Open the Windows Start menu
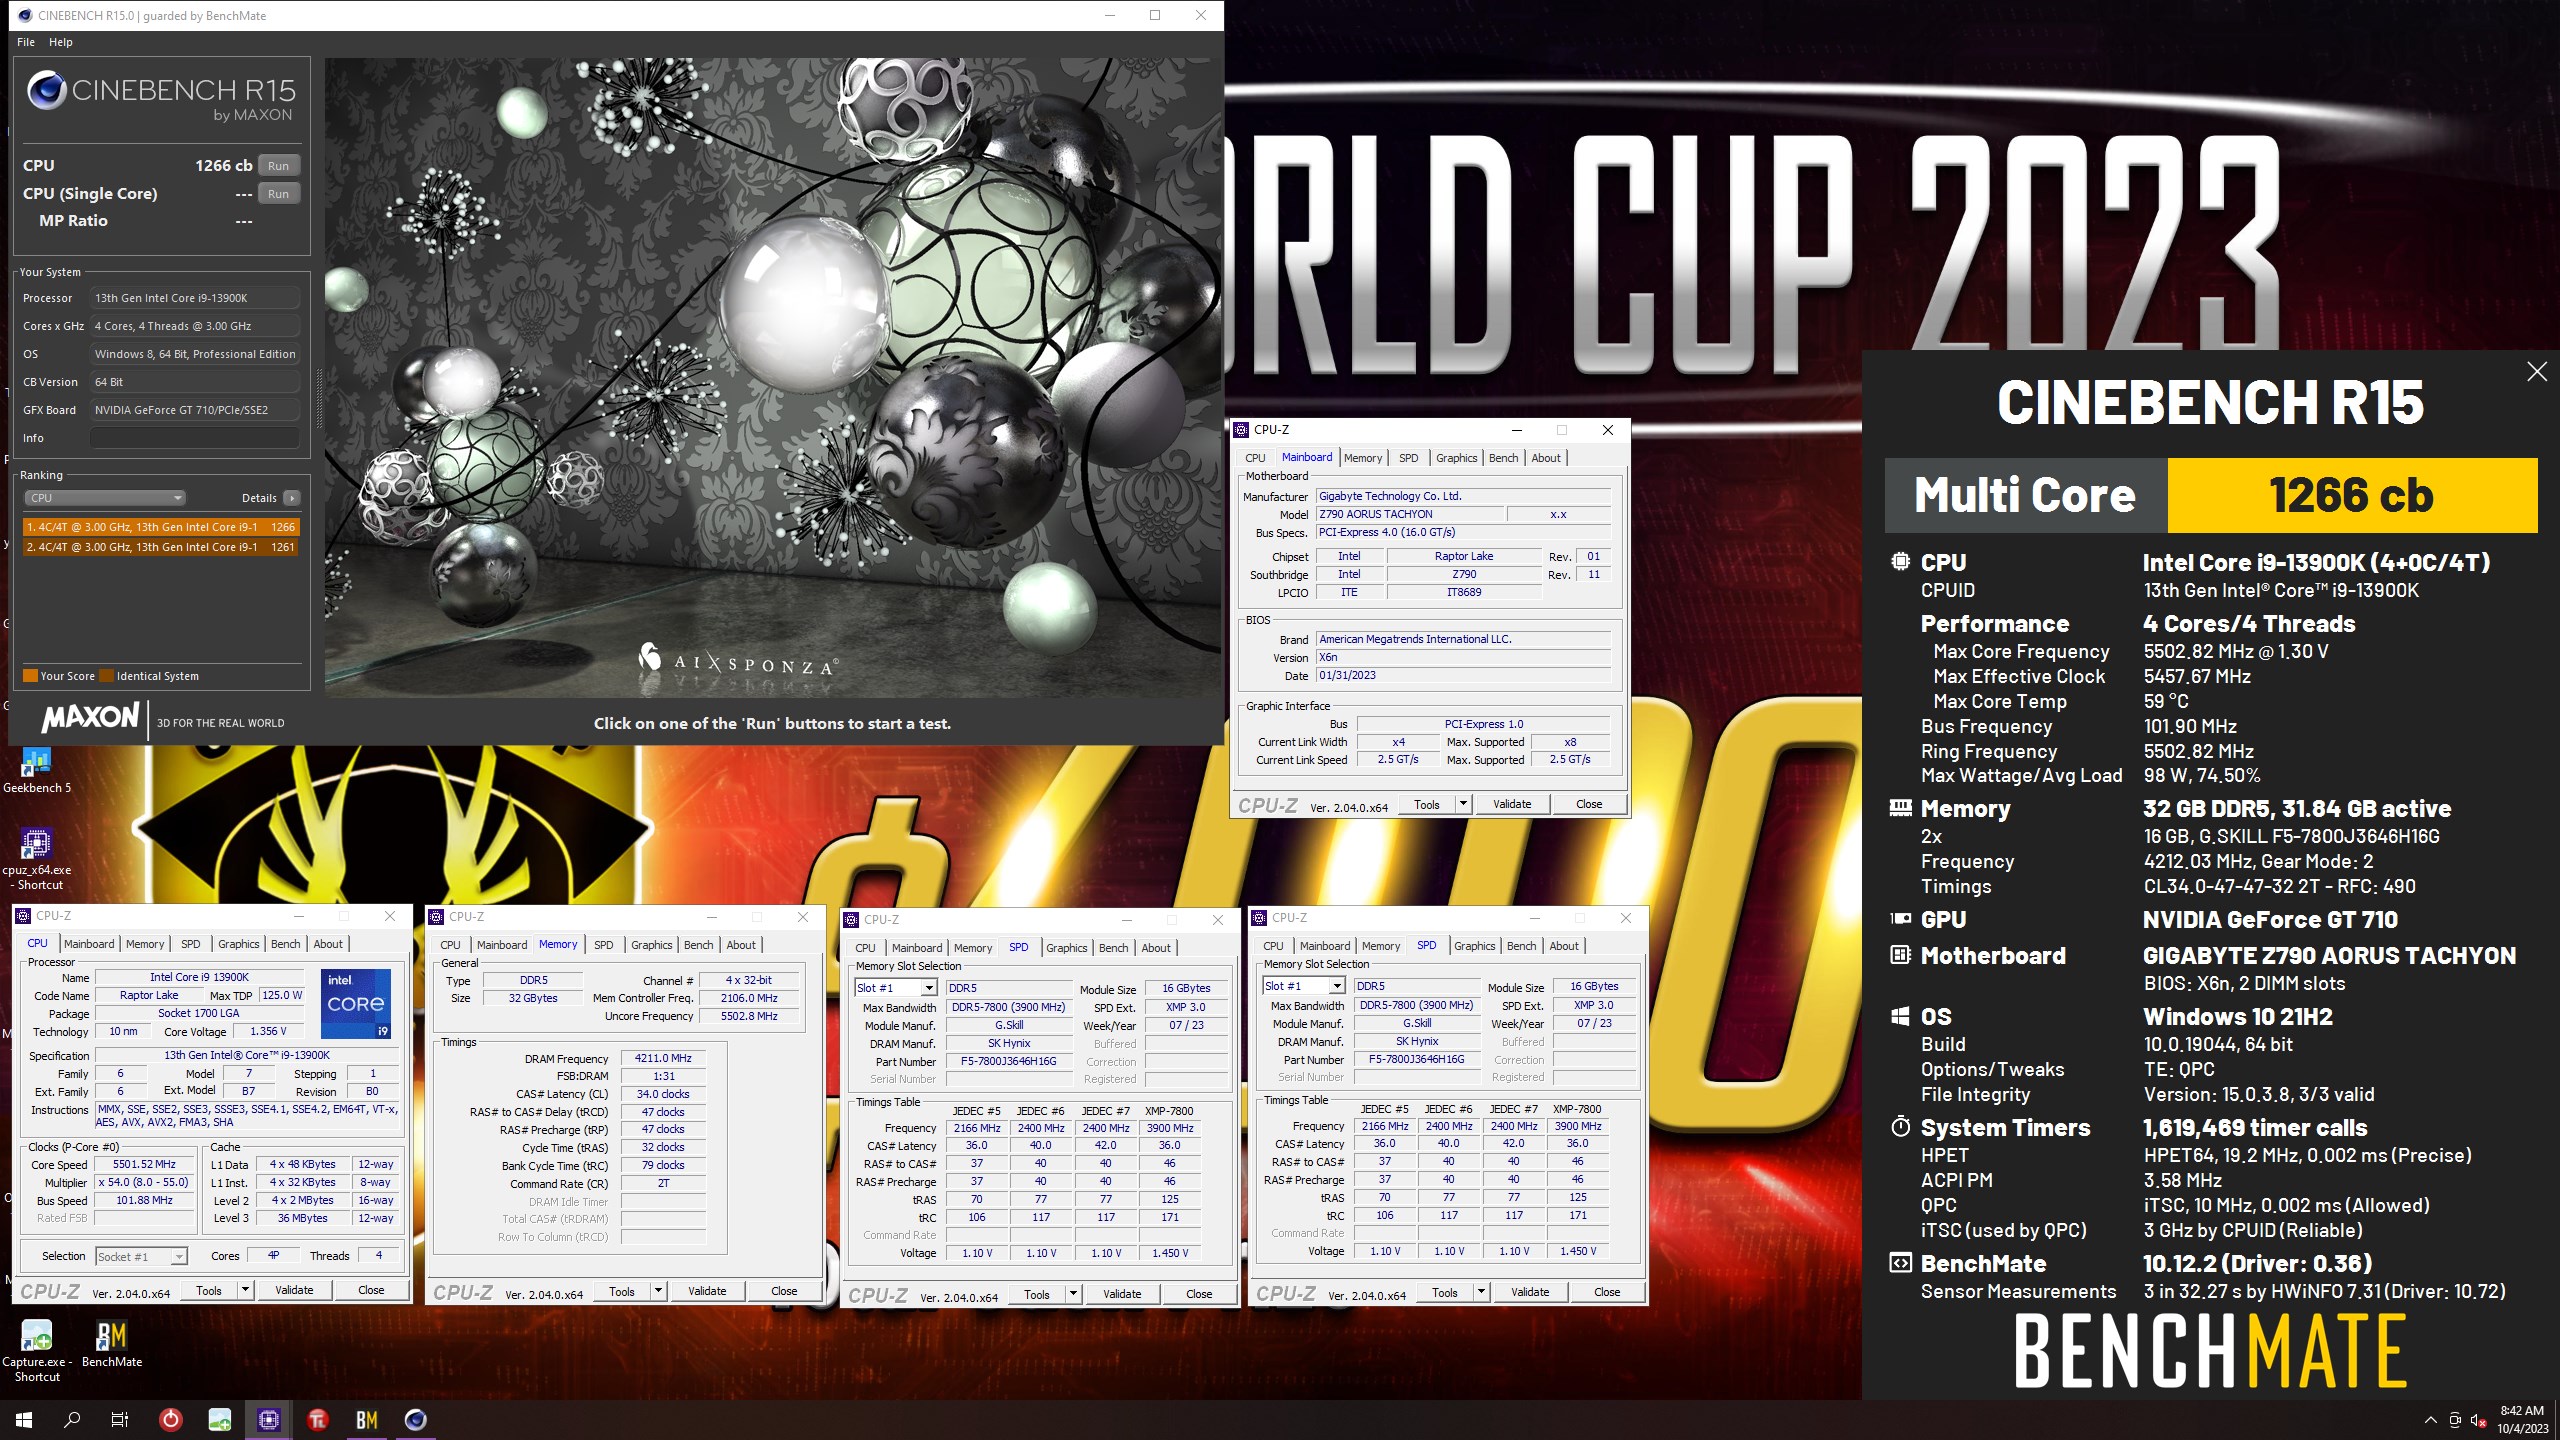The image size is (2560, 1440). [24, 1419]
